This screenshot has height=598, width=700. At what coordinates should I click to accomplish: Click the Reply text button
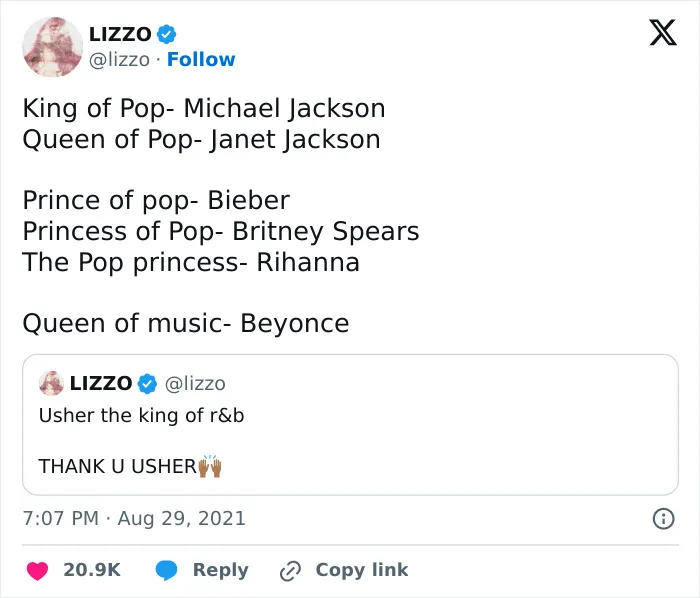(x=221, y=570)
